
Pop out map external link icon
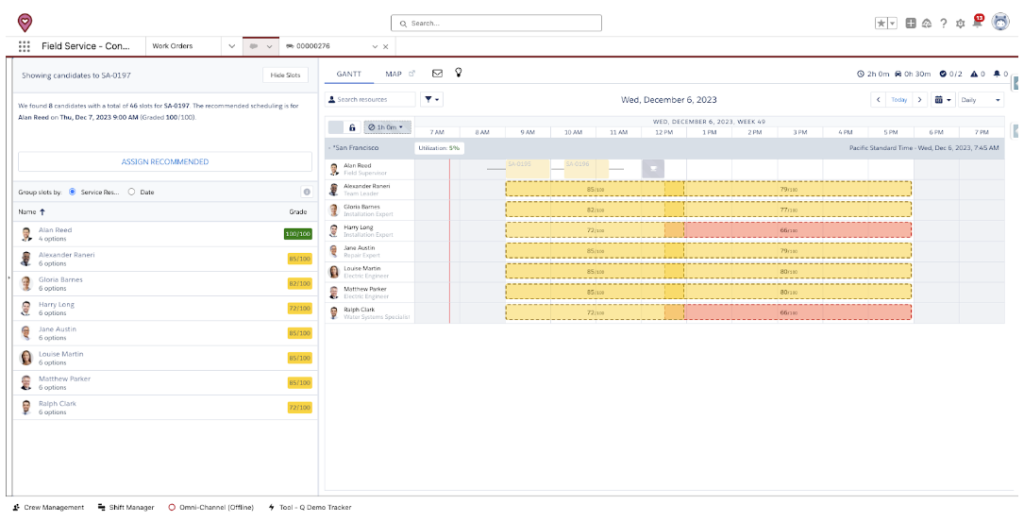pyautogui.click(x=411, y=74)
